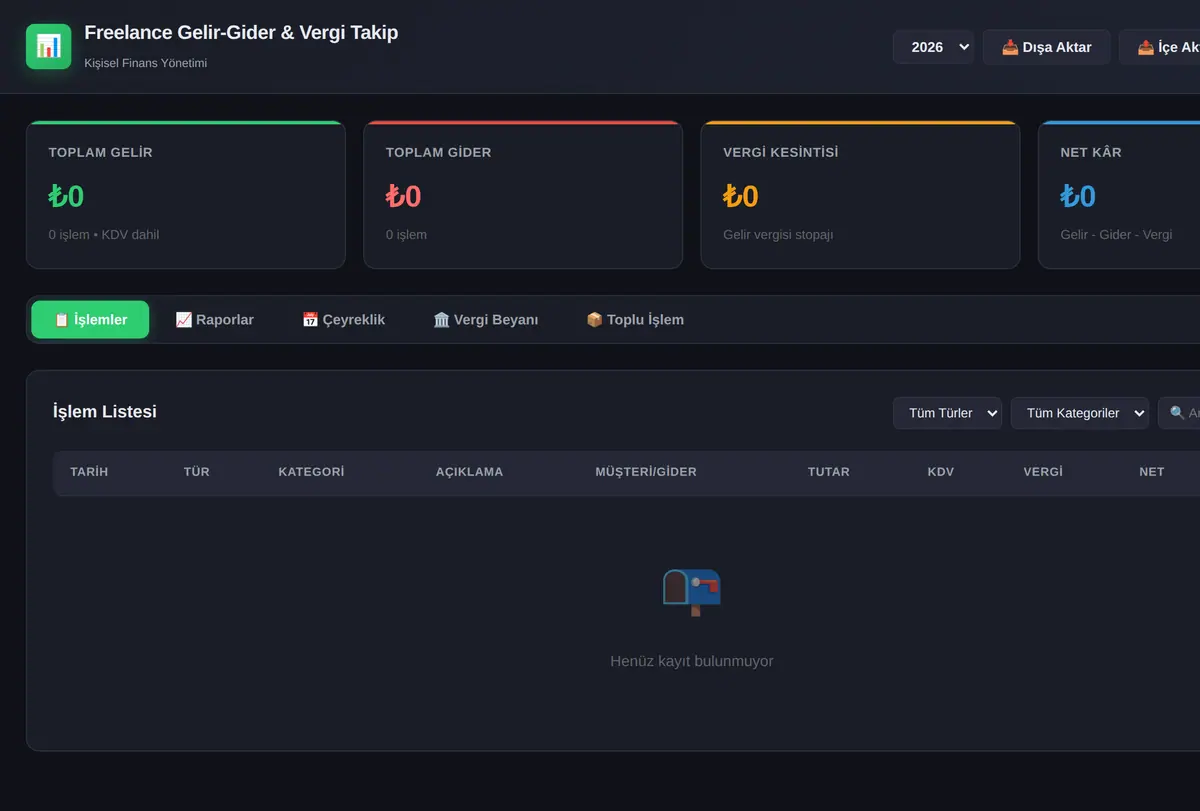
Task: Click the KDV column header
Action: pyautogui.click(x=941, y=472)
